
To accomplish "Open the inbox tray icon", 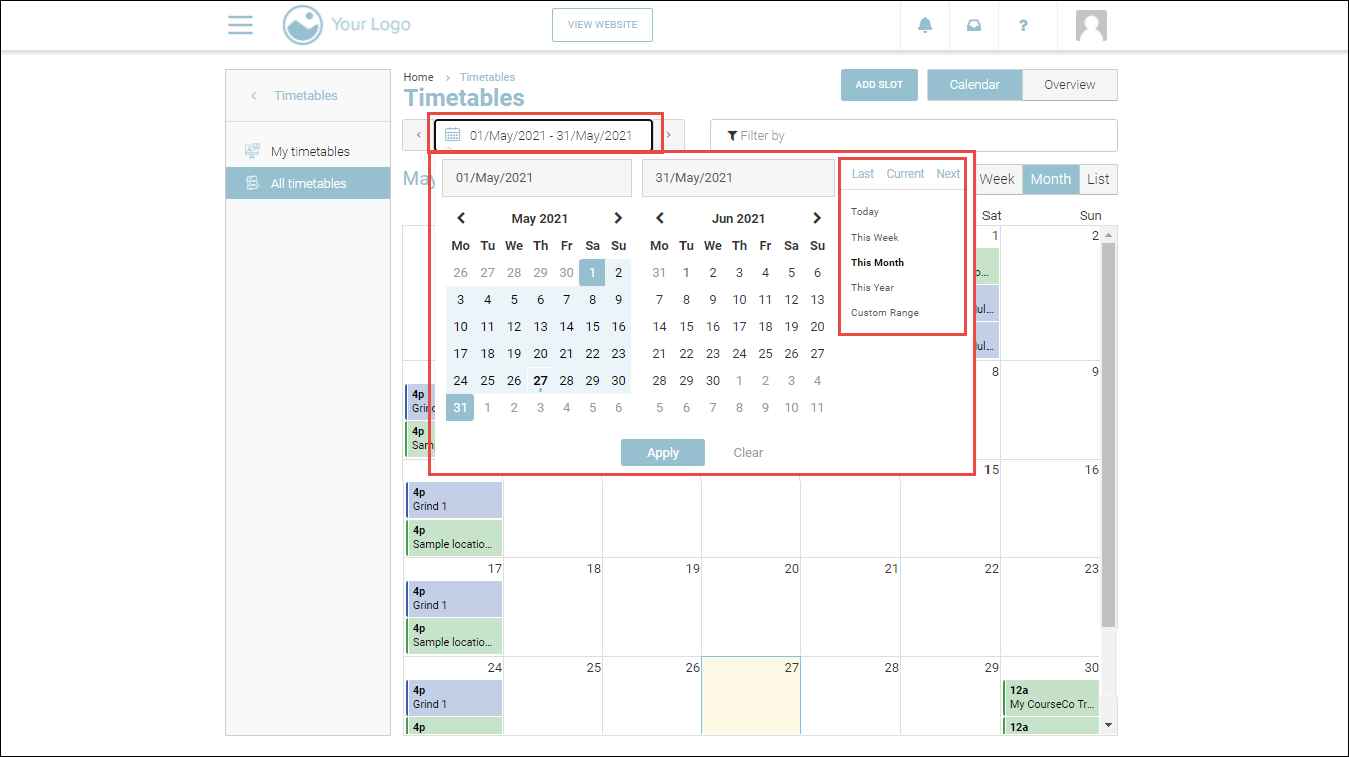I will click(x=973, y=25).
